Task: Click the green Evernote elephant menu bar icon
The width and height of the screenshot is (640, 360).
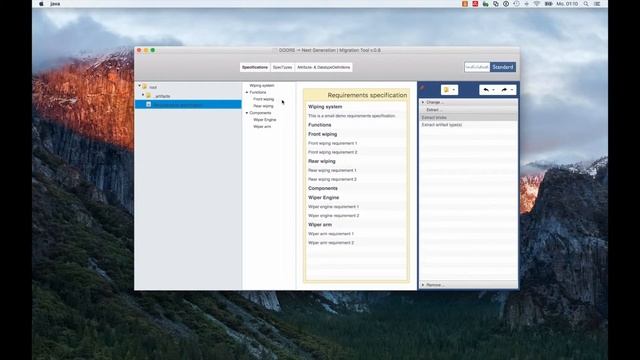Action: pos(485,4)
